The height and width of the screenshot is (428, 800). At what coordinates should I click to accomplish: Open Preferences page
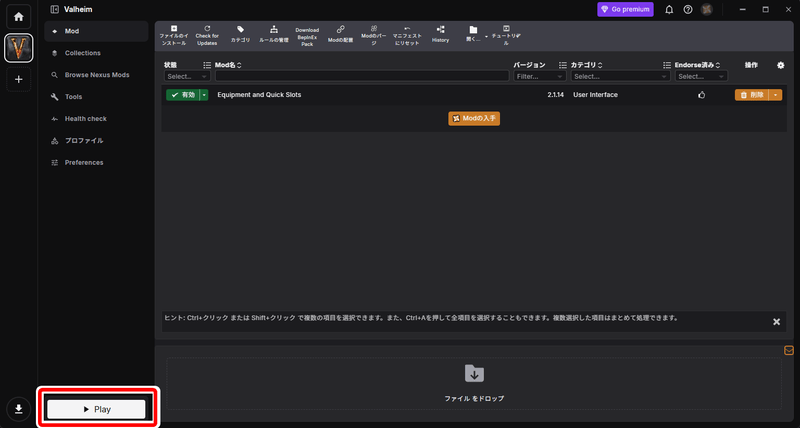(96, 163)
